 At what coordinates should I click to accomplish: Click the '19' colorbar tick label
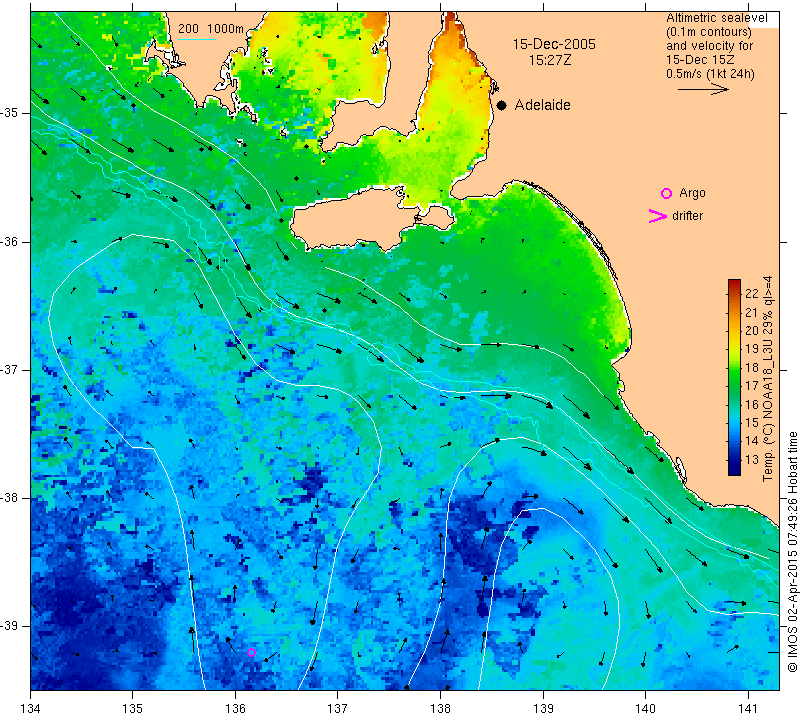(x=752, y=349)
